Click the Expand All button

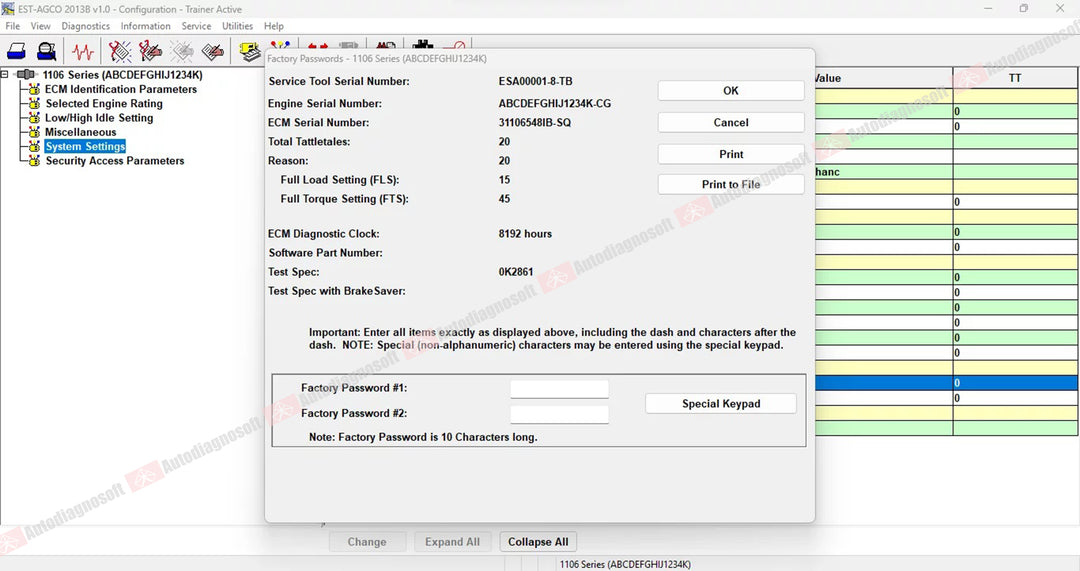452,542
